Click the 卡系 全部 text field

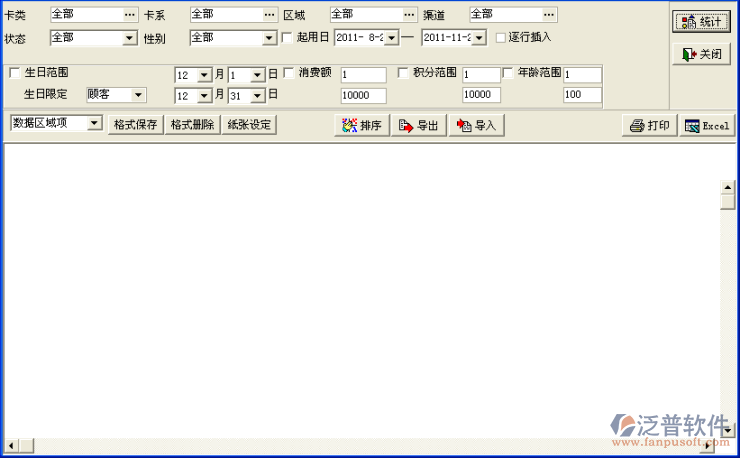pyautogui.click(x=227, y=15)
